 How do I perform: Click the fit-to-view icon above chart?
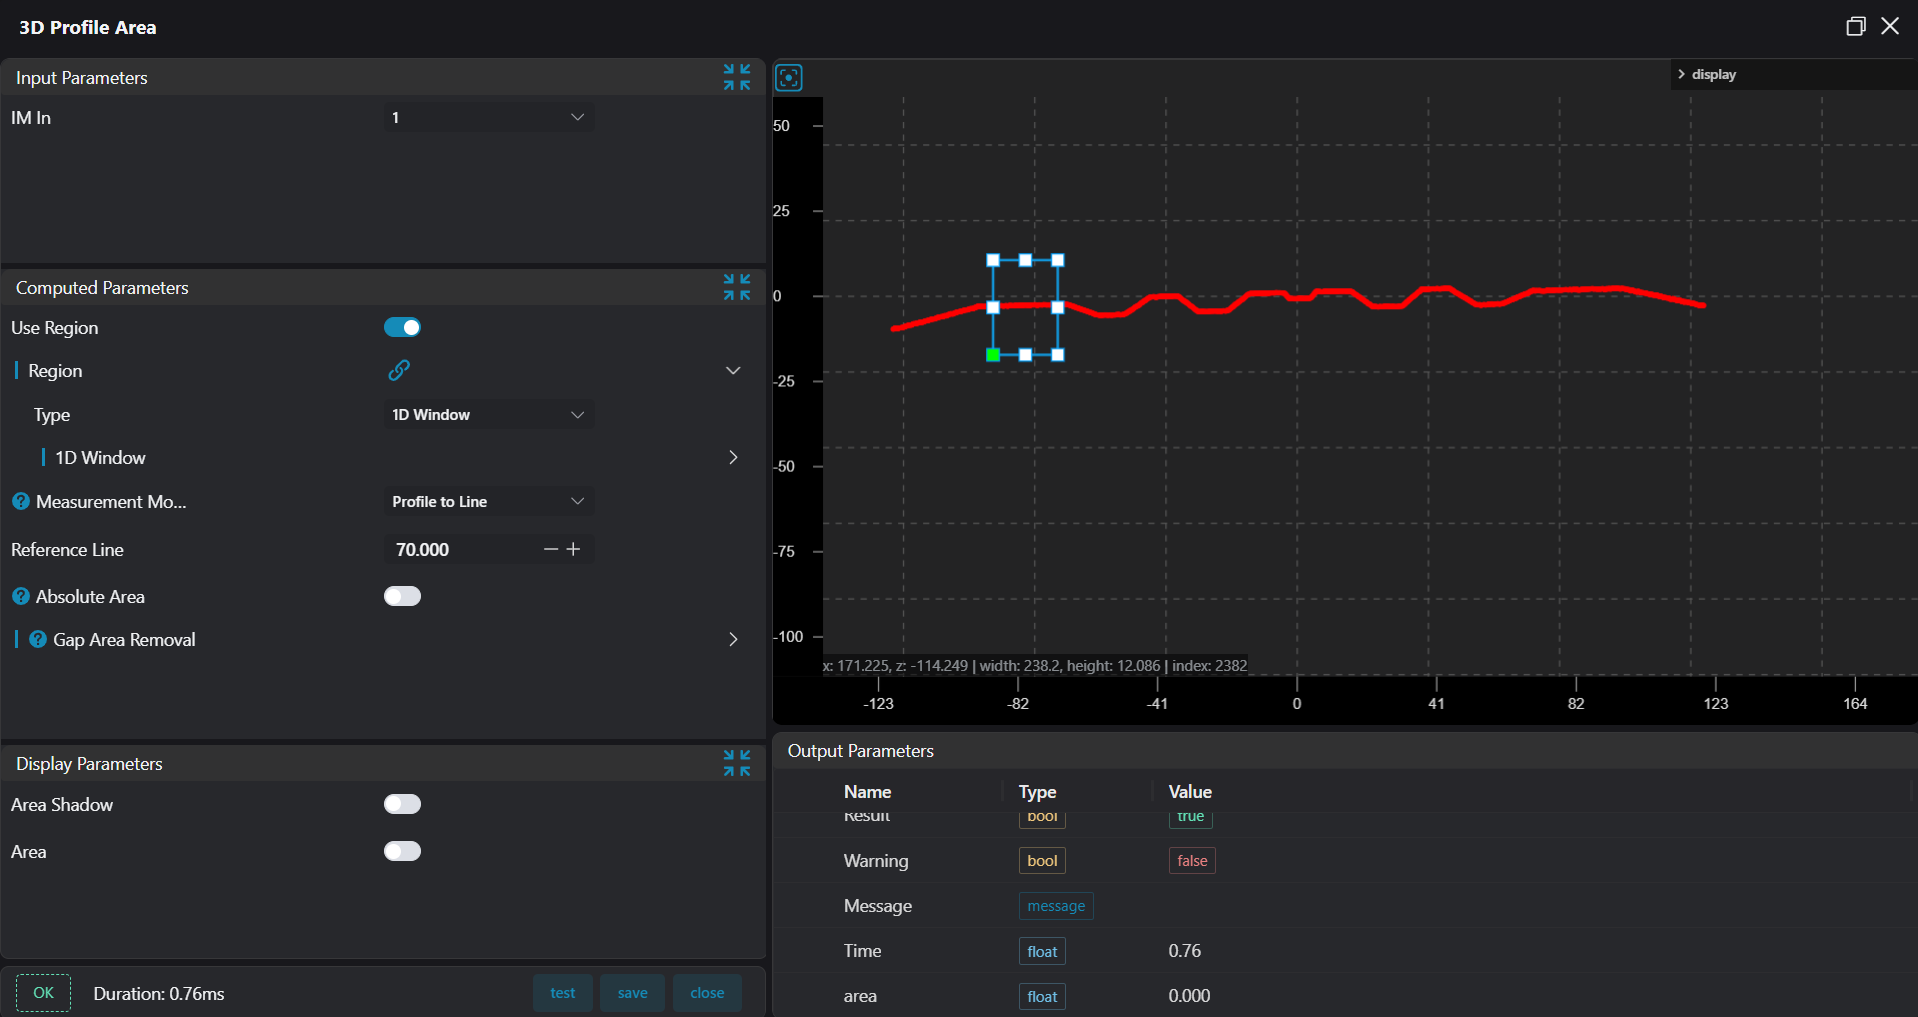pyautogui.click(x=789, y=78)
